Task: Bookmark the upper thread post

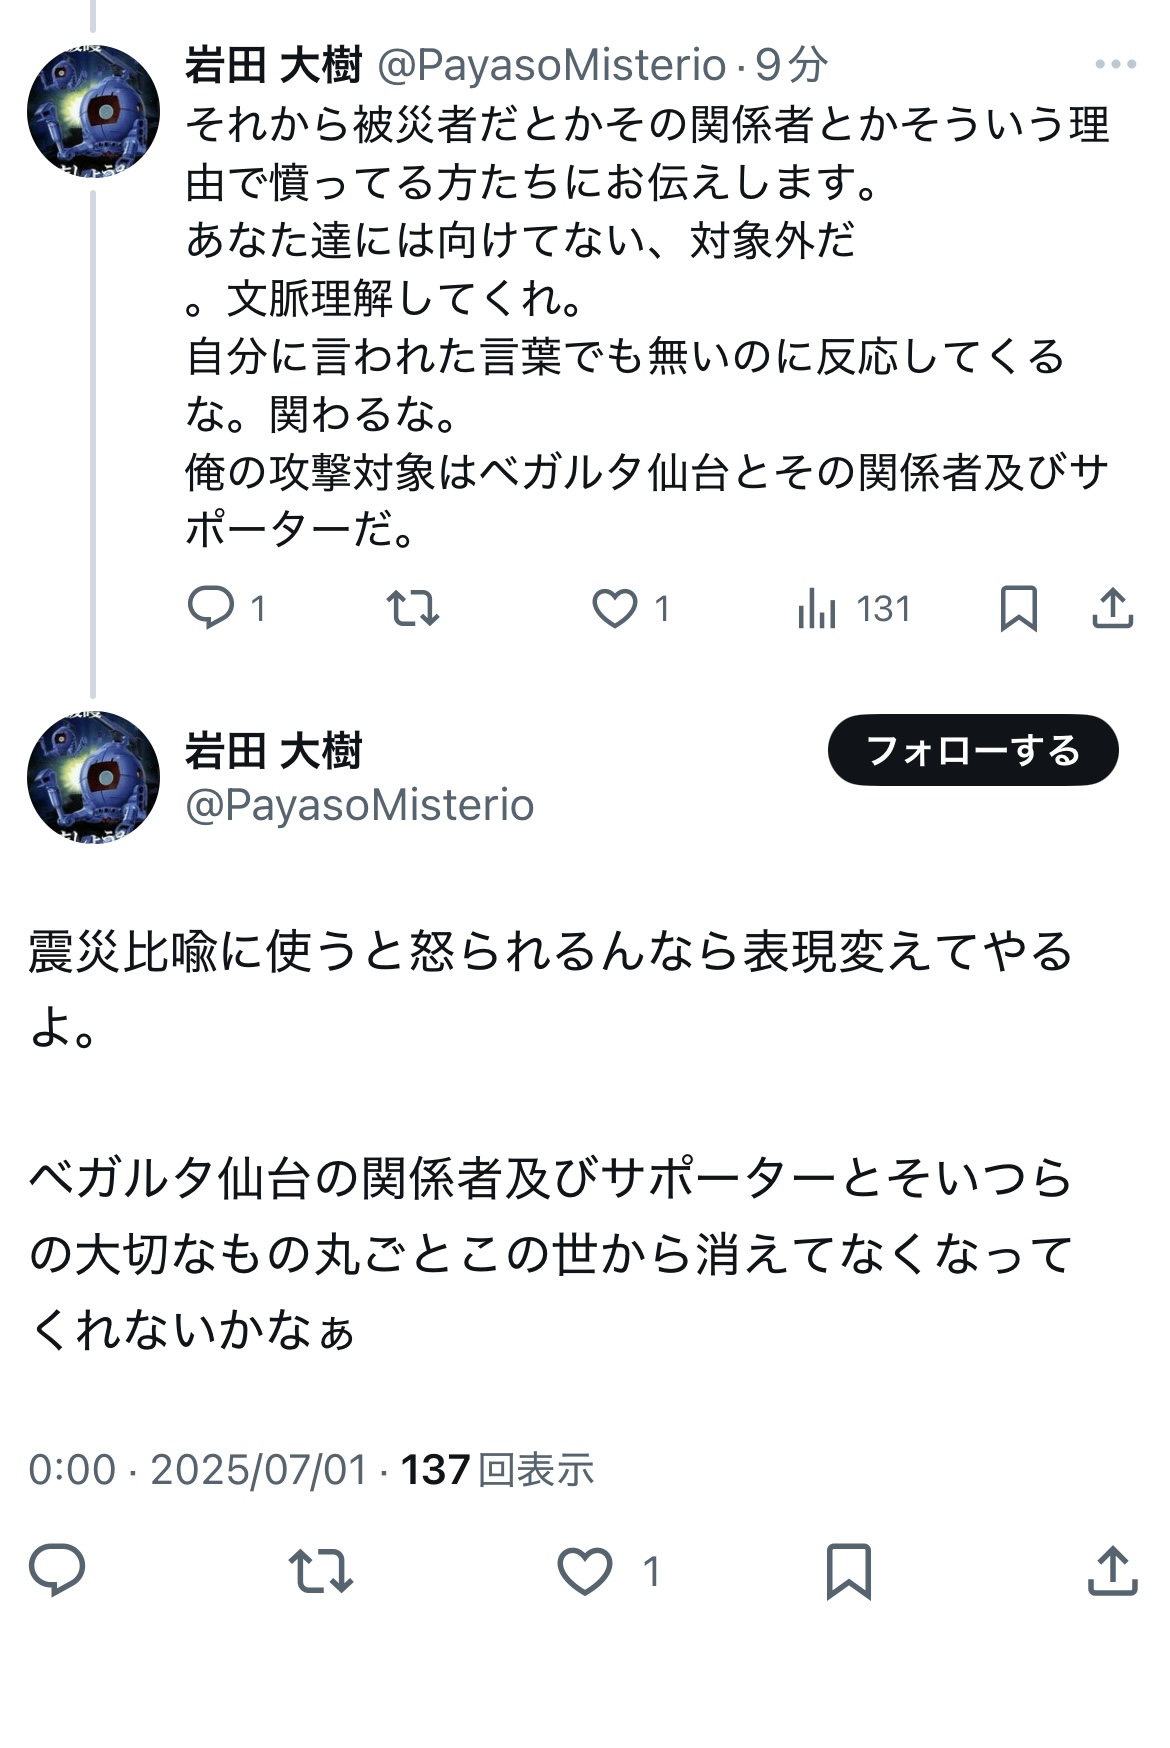Action: [1018, 608]
